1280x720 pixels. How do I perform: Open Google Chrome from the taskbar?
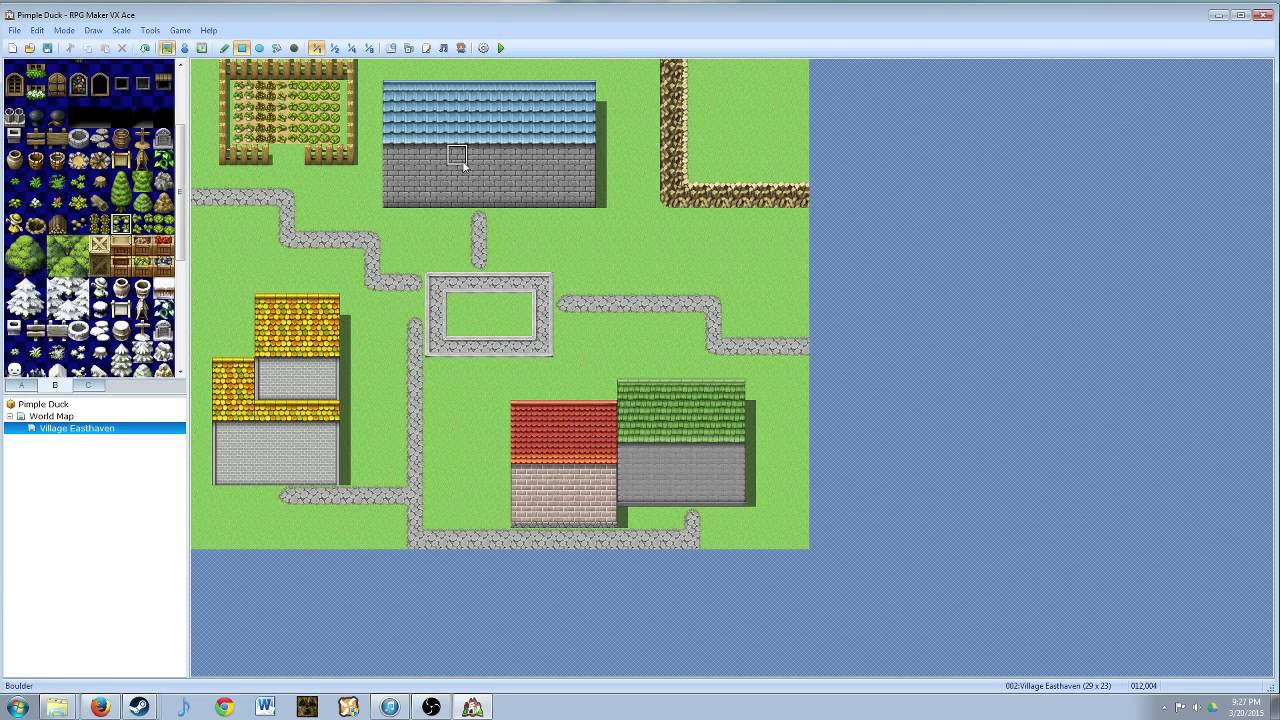[224, 707]
